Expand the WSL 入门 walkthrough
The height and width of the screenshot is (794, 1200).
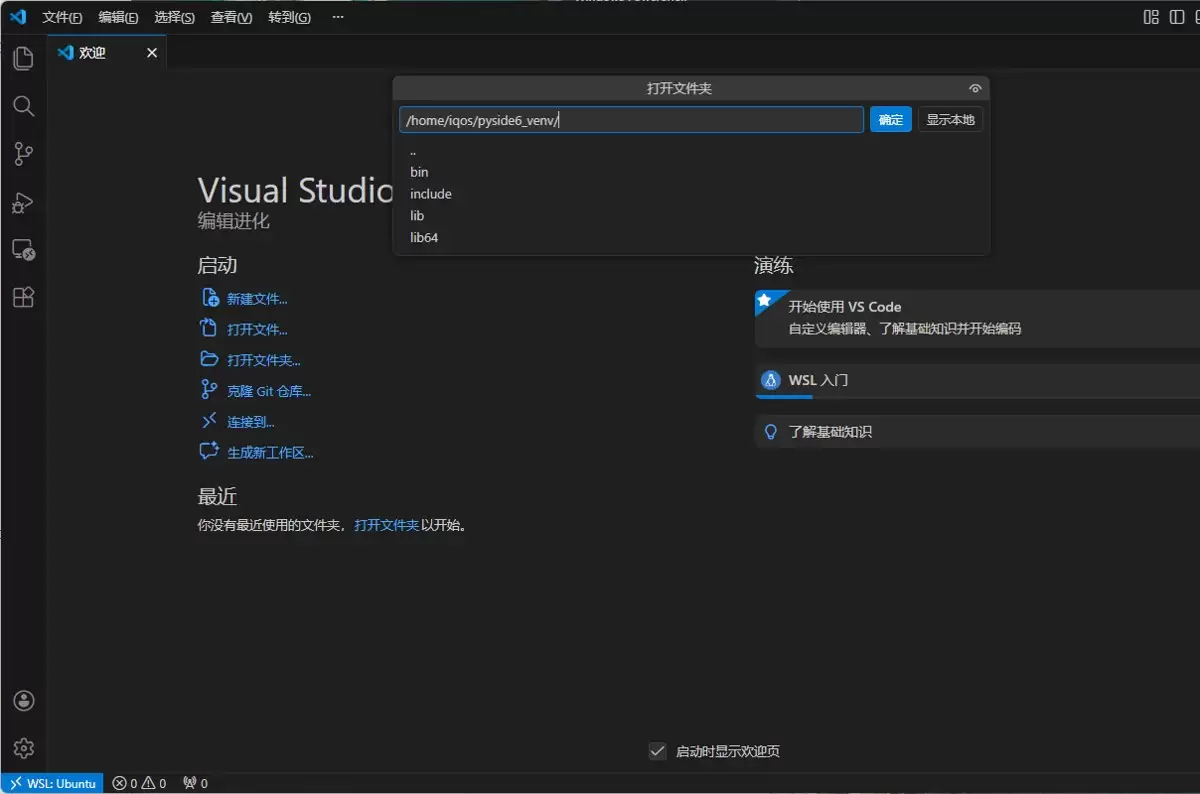coord(818,380)
